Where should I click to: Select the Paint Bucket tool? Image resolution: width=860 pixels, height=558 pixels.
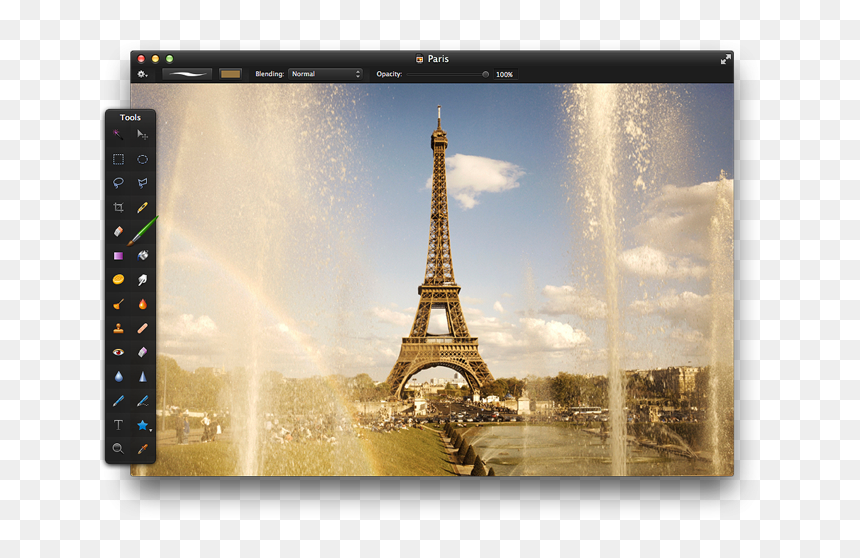click(x=142, y=255)
